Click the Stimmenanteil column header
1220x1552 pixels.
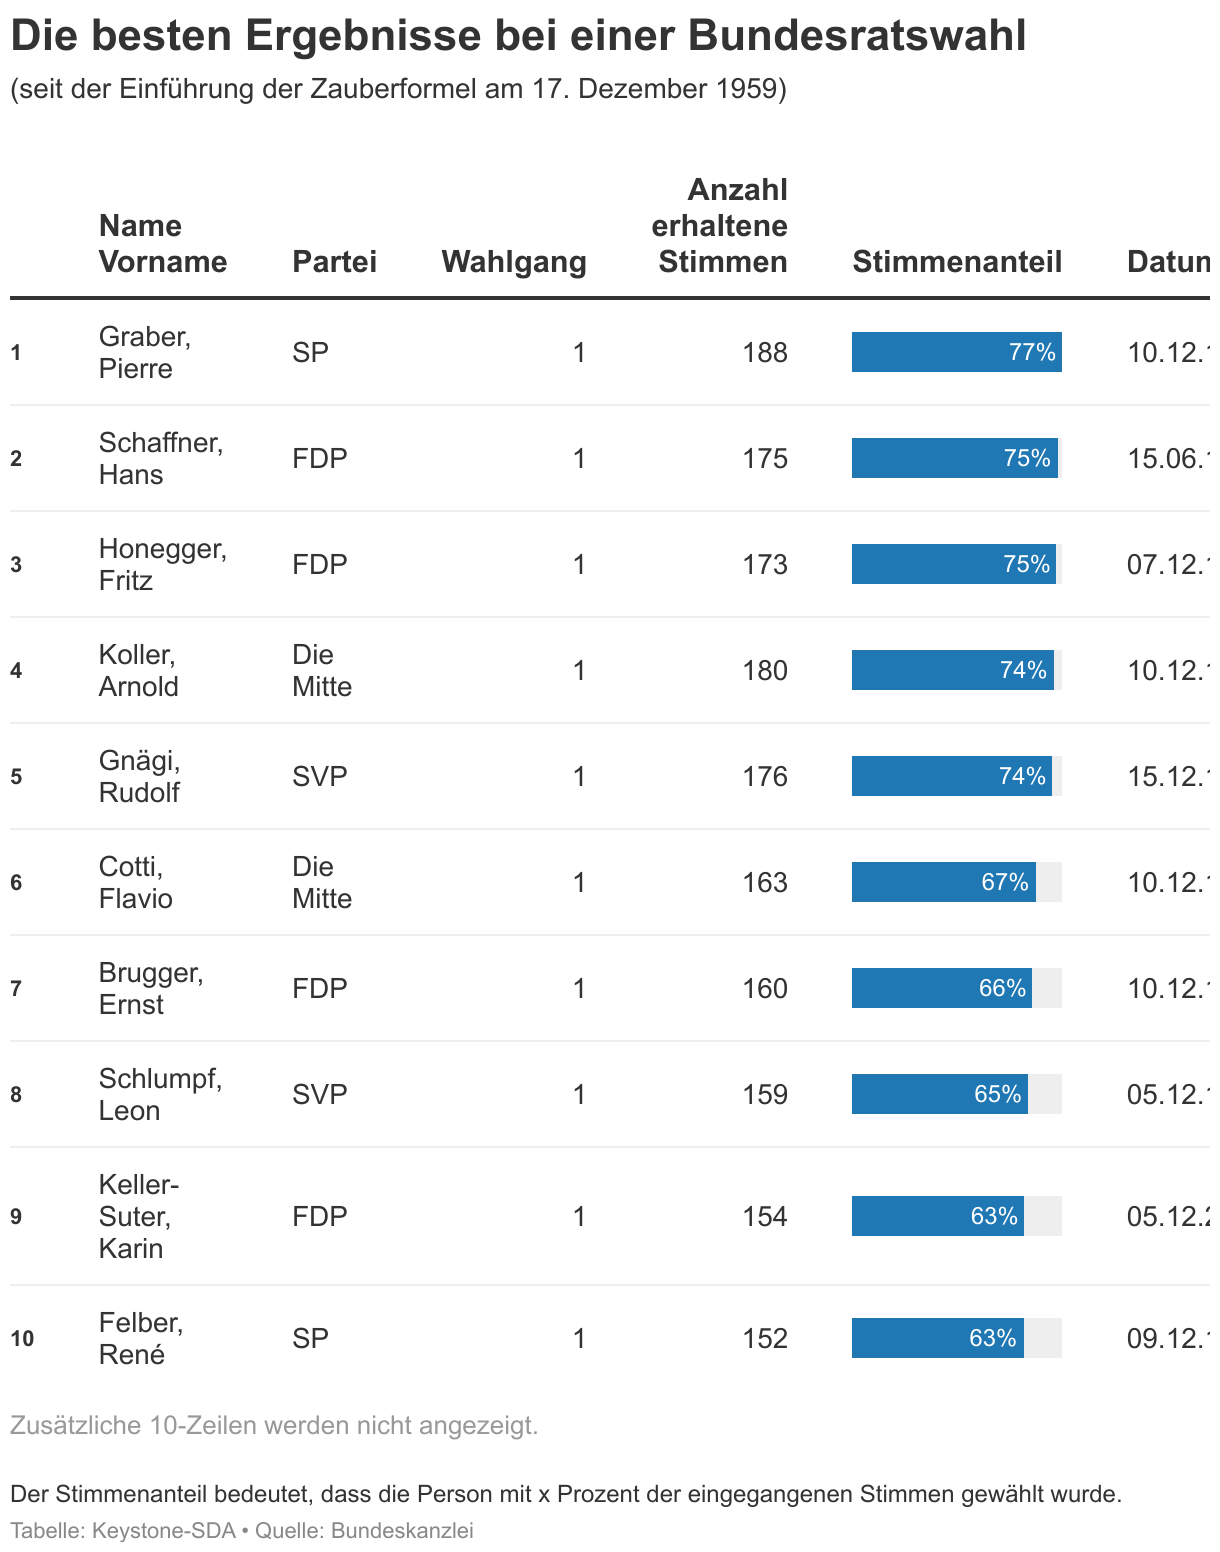(x=956, y=261)
